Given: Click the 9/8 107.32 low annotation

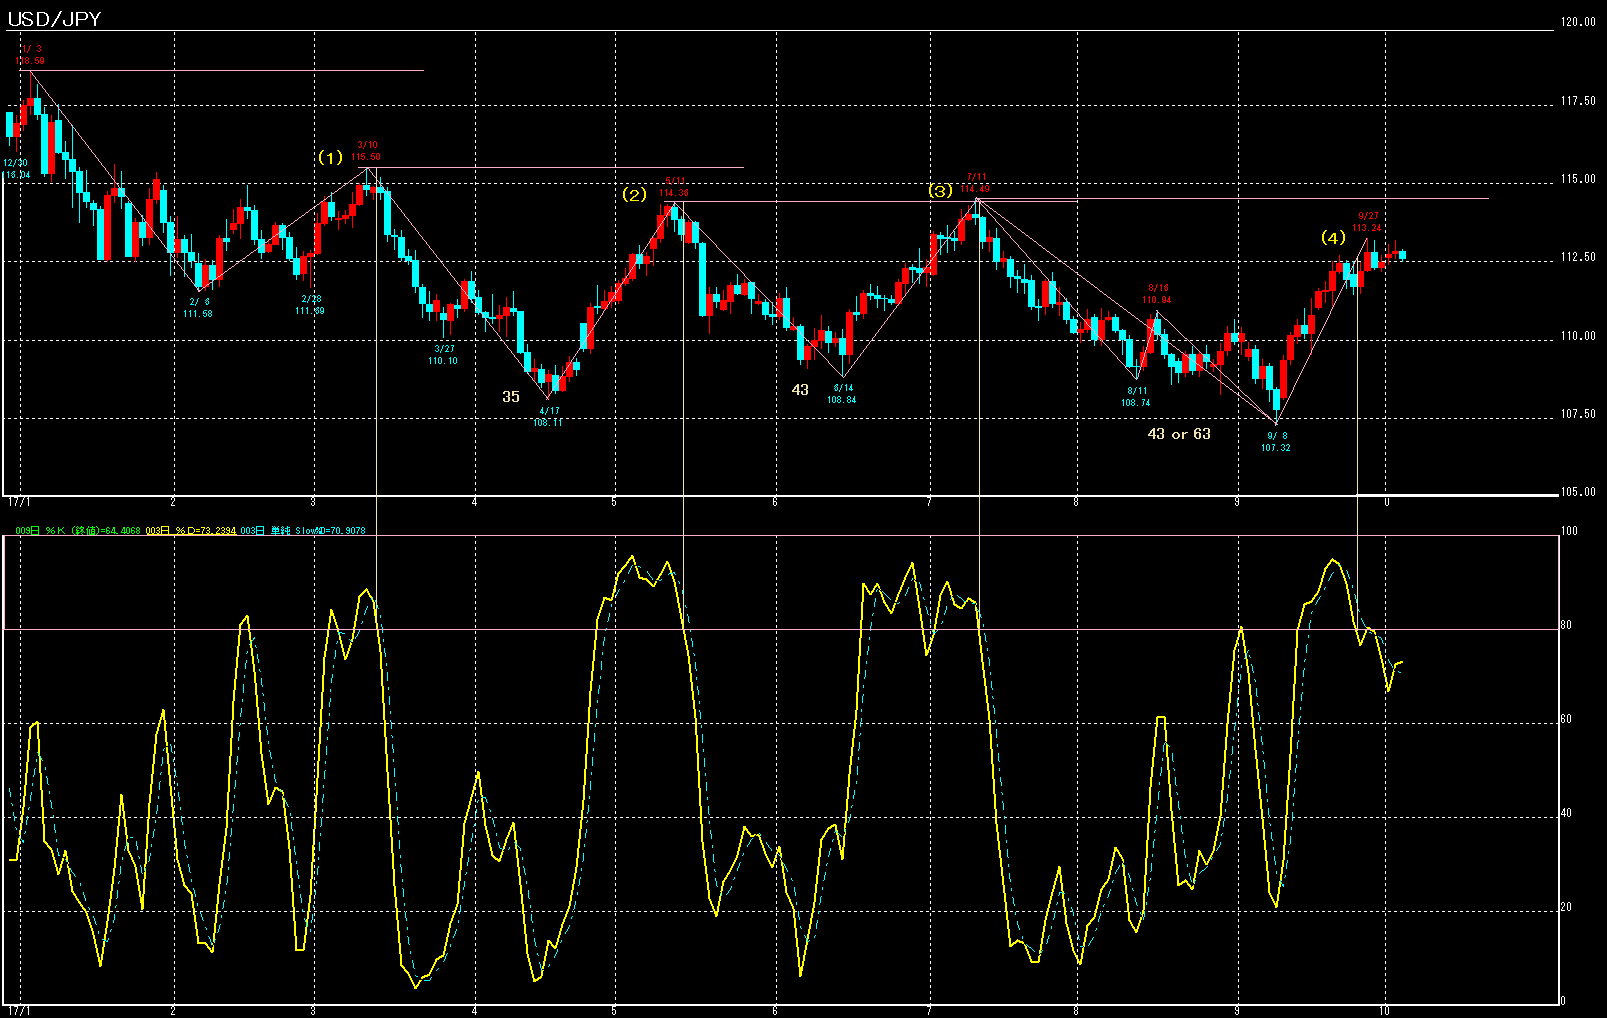Looking at the screenshot, I should click(1277, 442).
